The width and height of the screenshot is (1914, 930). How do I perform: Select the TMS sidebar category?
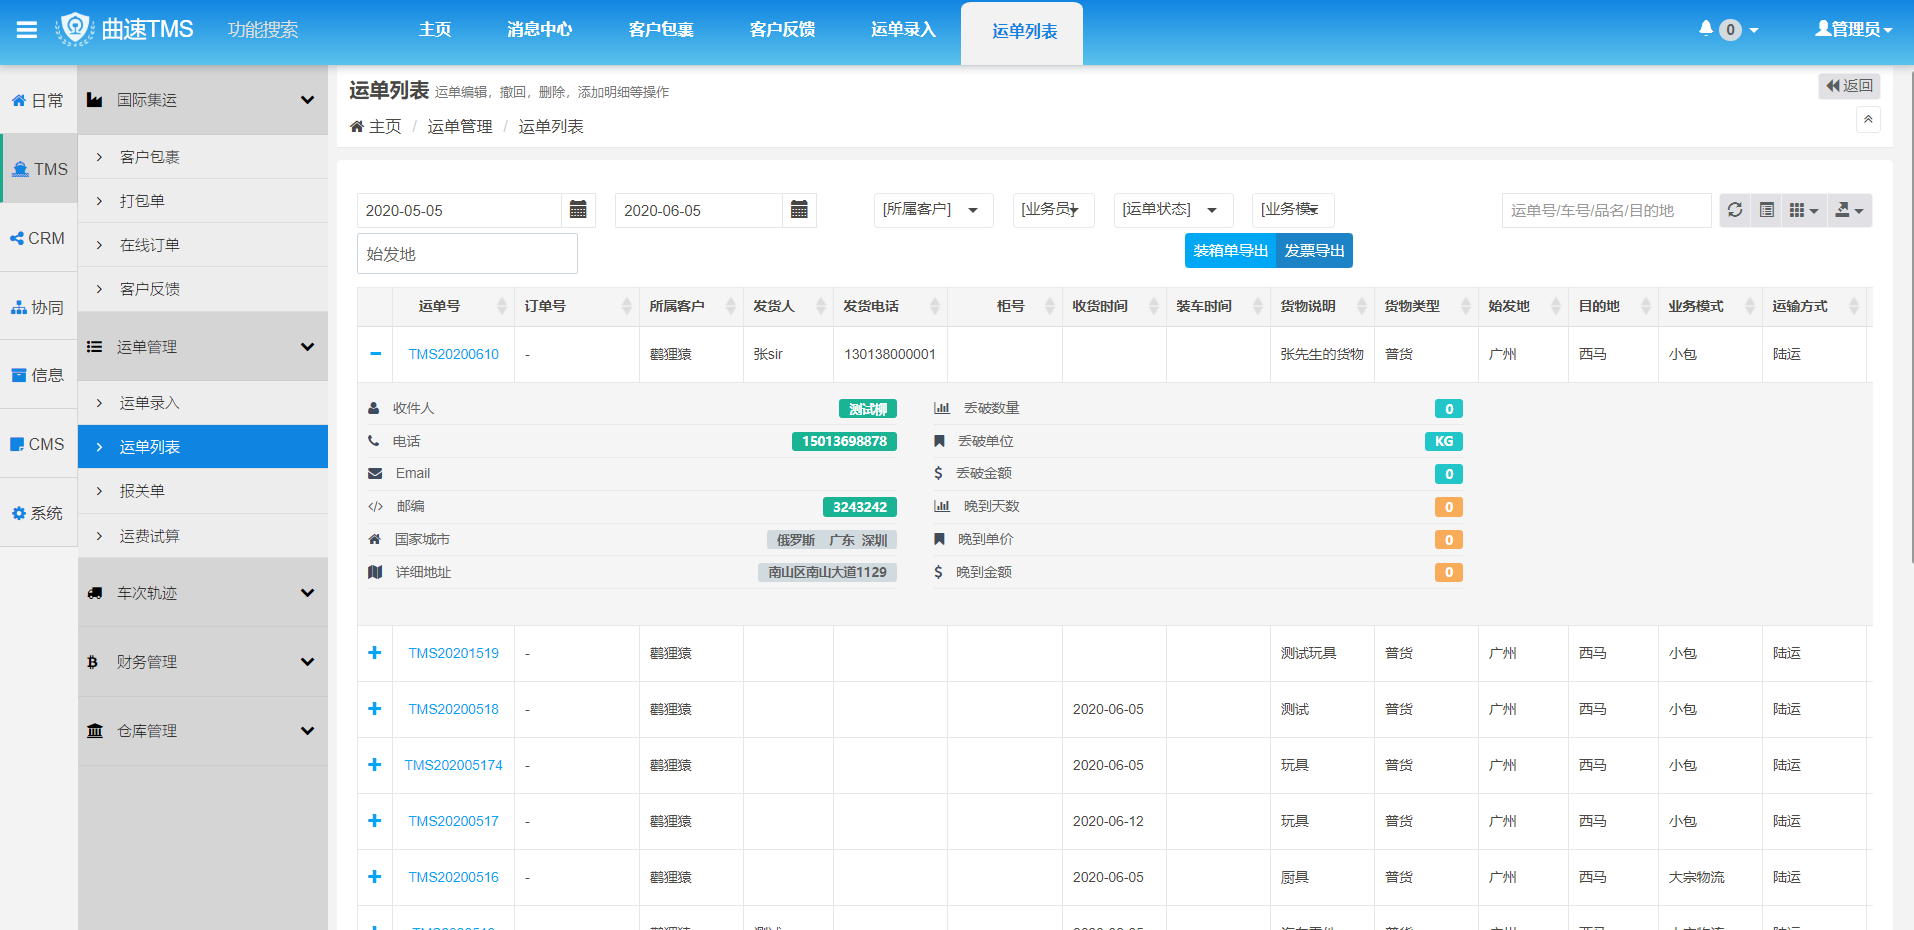[x=38, y=169]
